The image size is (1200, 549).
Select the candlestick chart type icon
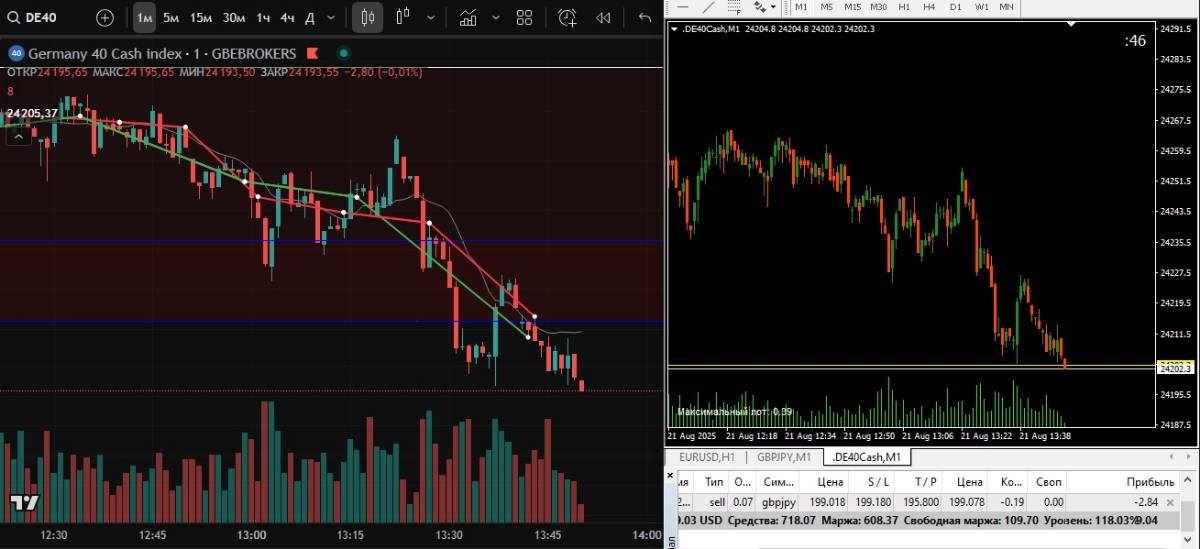tap(367, 17)
